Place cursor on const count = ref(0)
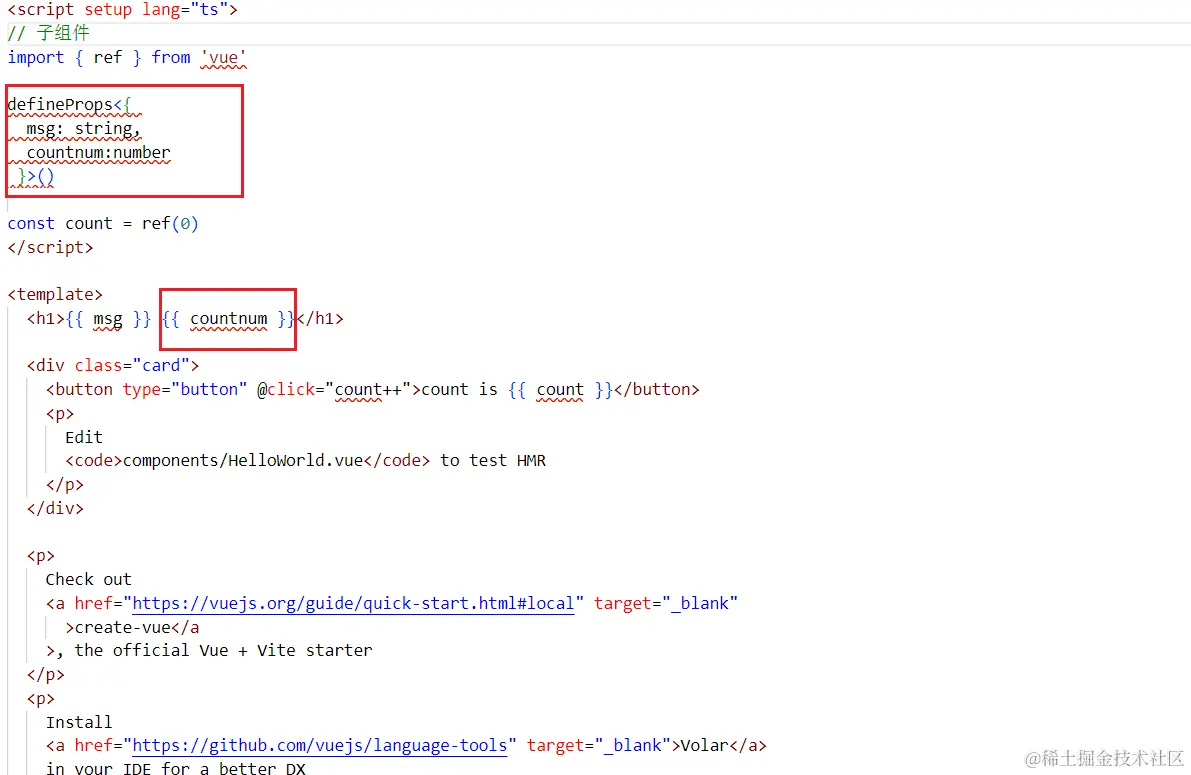This screenshot has width=1191, height=775. point(103,223)
